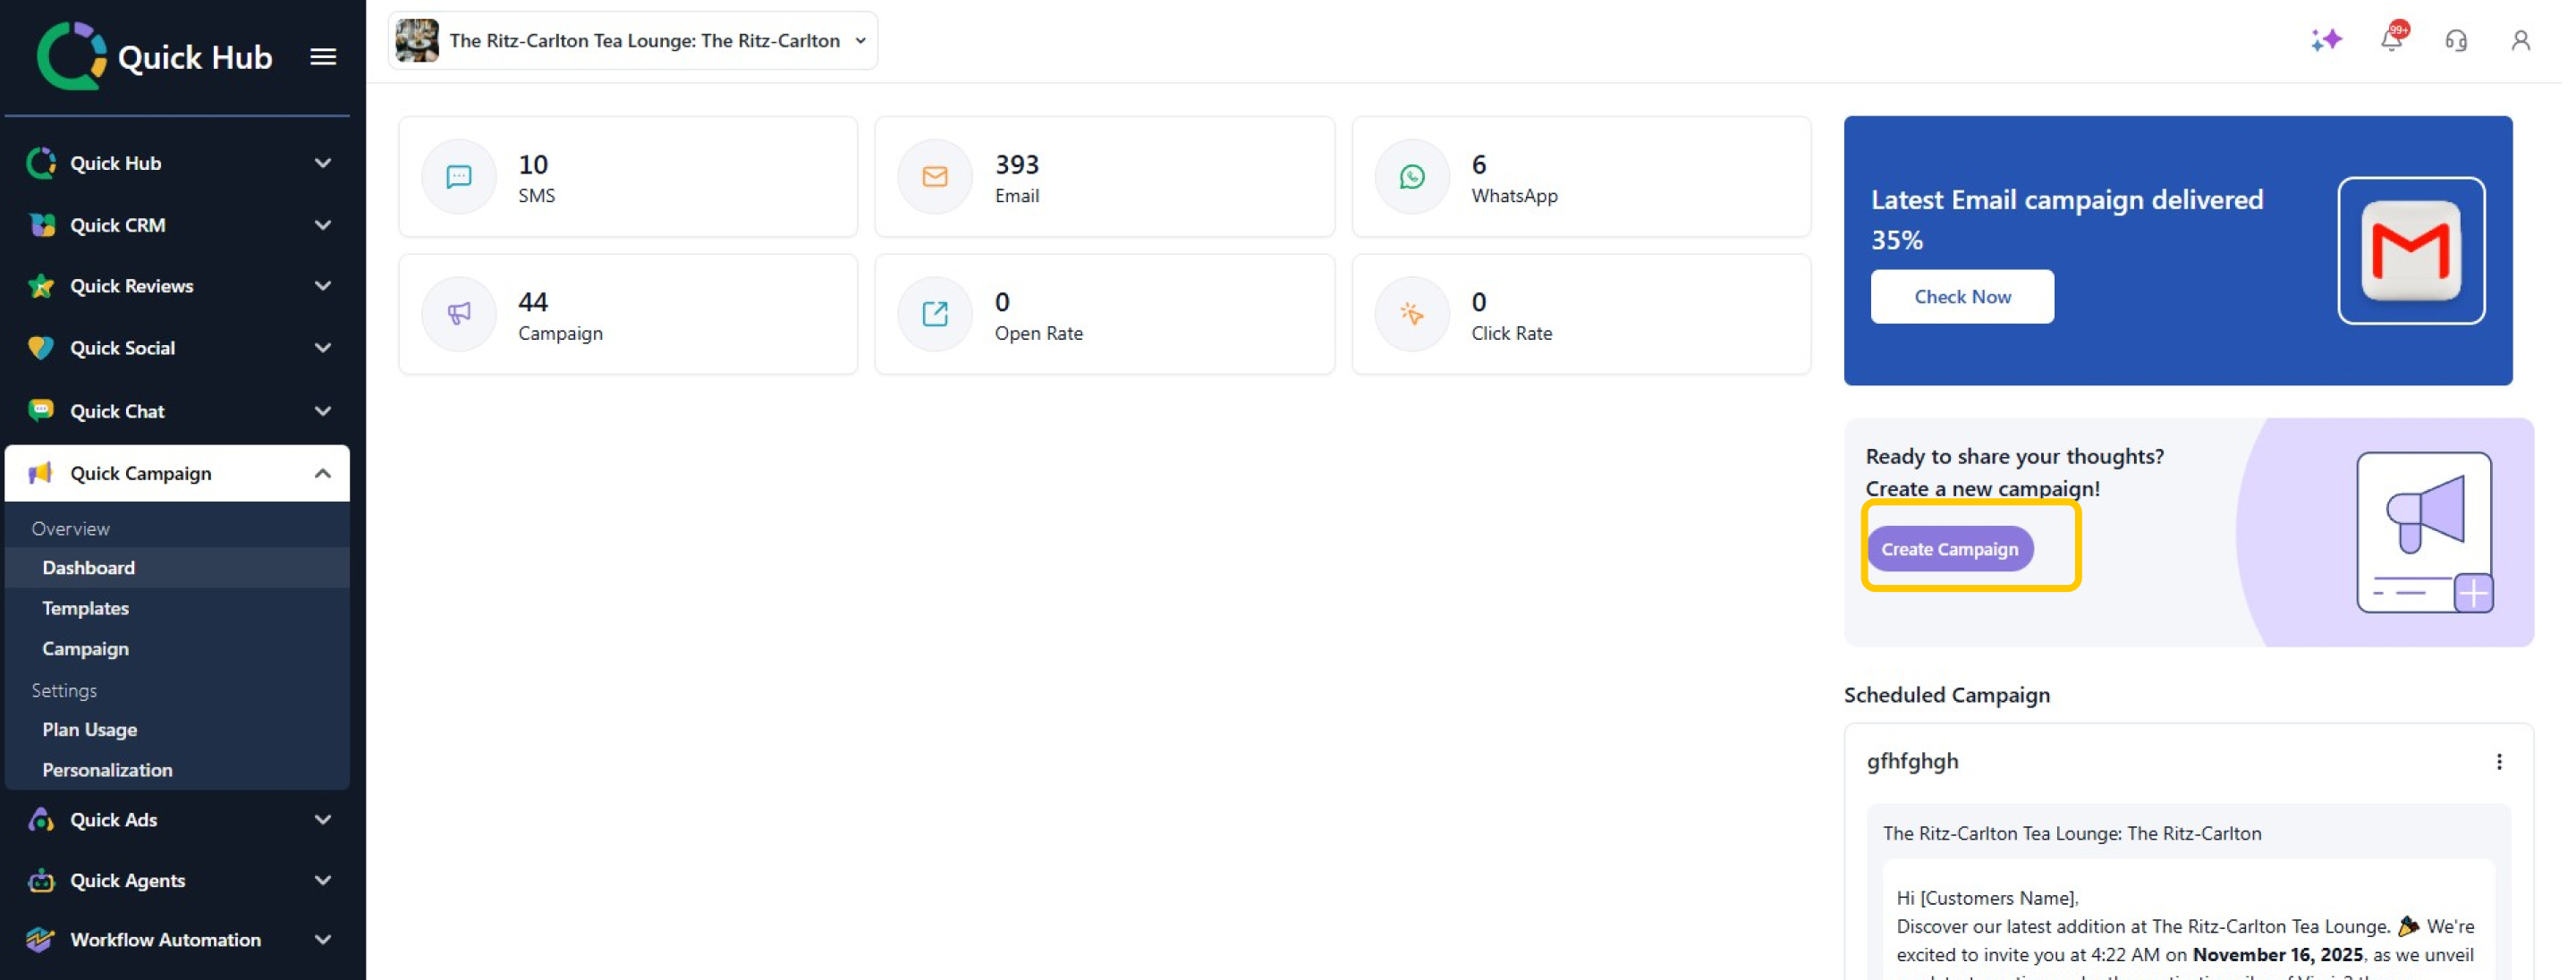Open Templates in the sidebar menu
Viewport: 2576px width, 980px height.
[x=85, y=608]
